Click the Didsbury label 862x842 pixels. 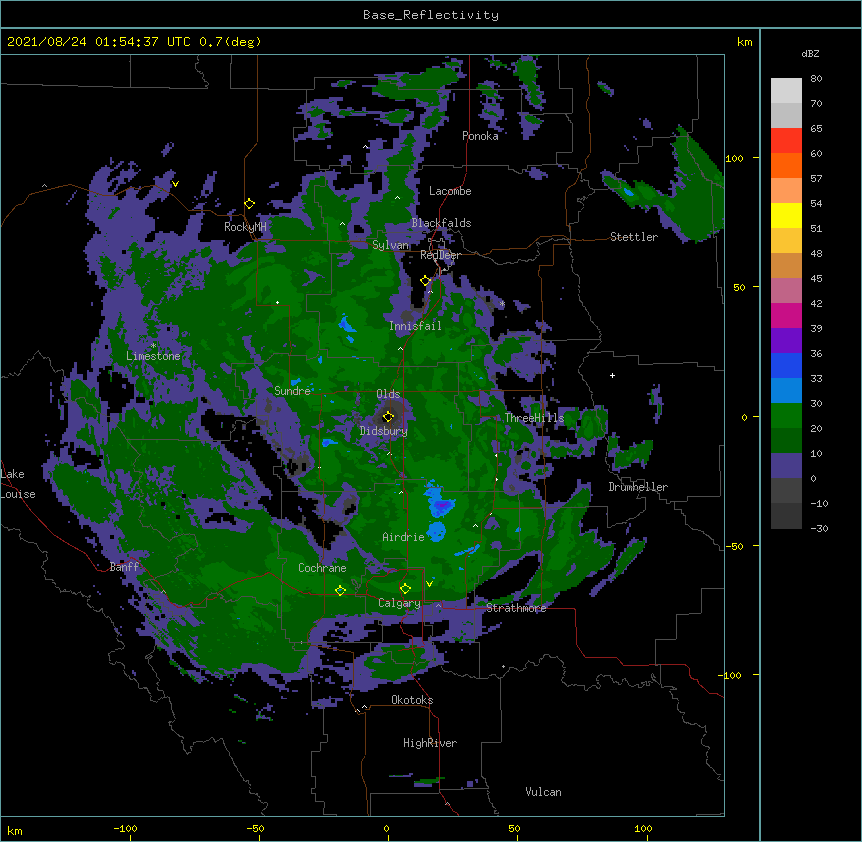point(384,431)
